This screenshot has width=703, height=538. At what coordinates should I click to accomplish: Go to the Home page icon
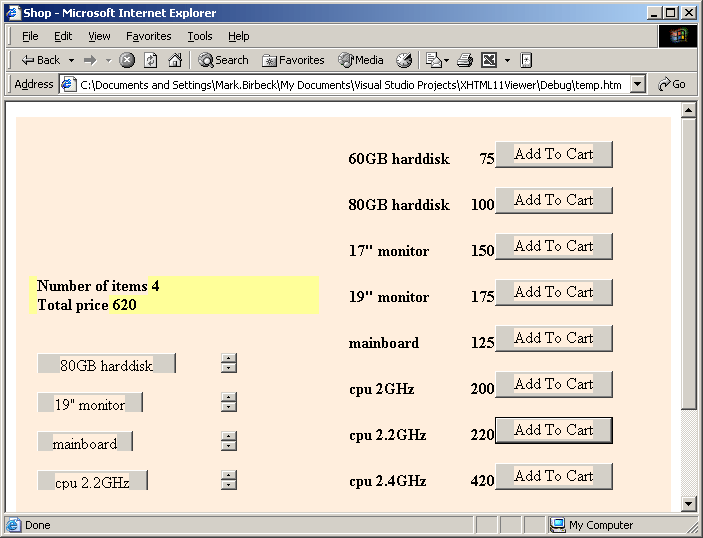tap(175, 60)
